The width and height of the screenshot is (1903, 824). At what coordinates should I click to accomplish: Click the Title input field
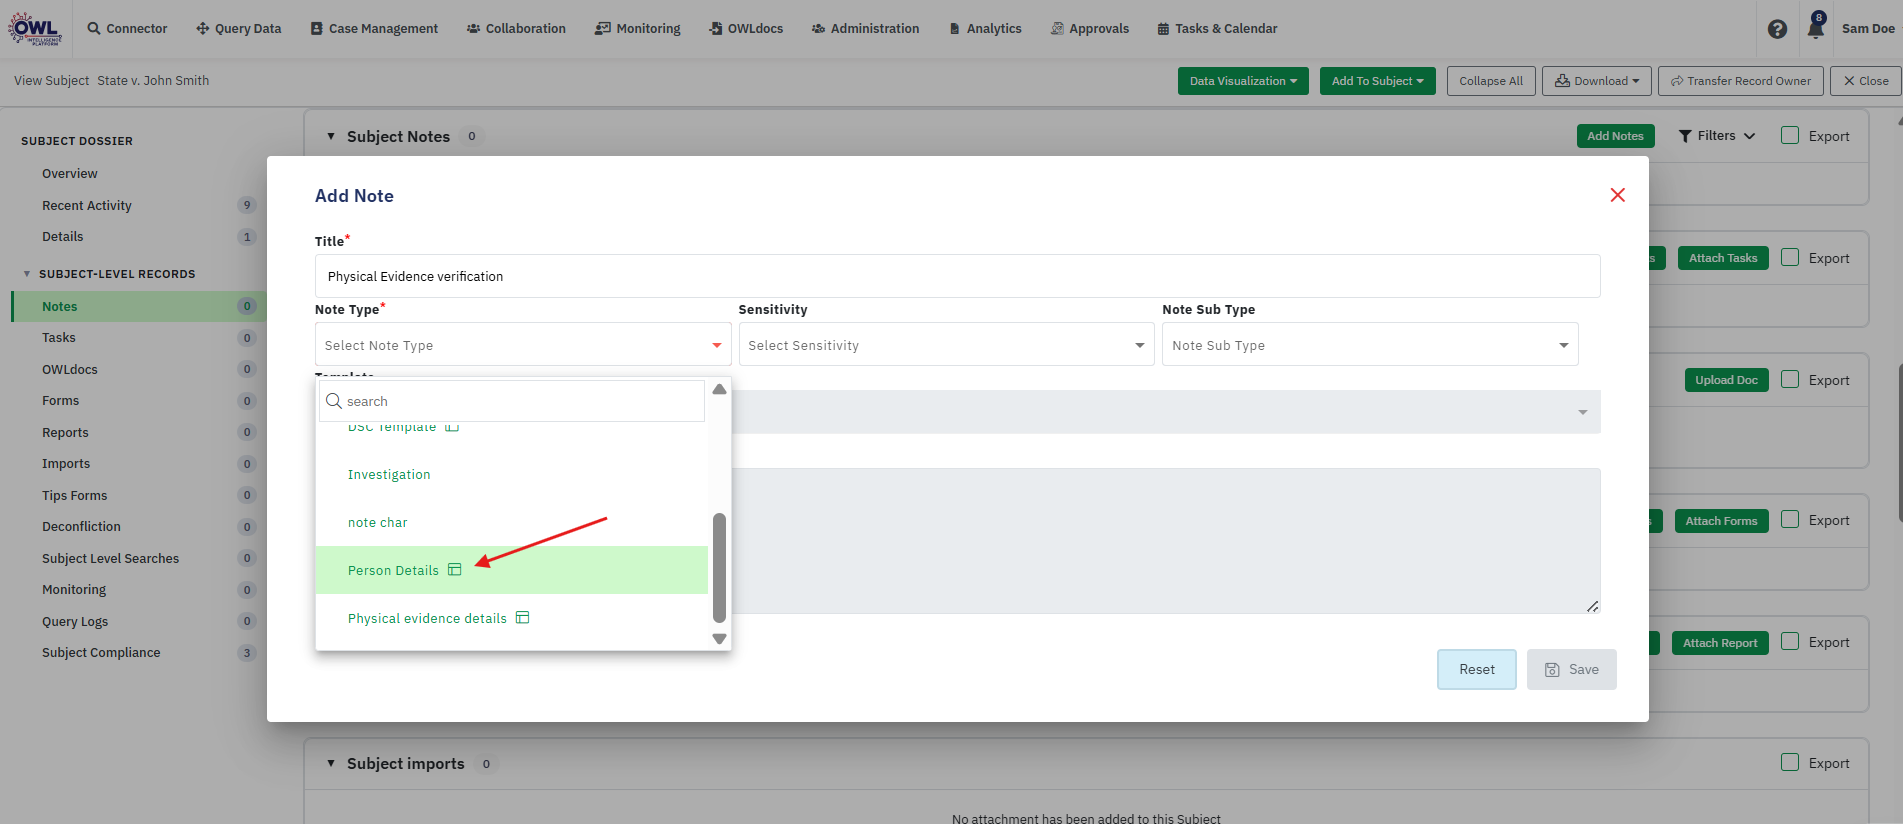pyautogui.click(x=957, y=276)
